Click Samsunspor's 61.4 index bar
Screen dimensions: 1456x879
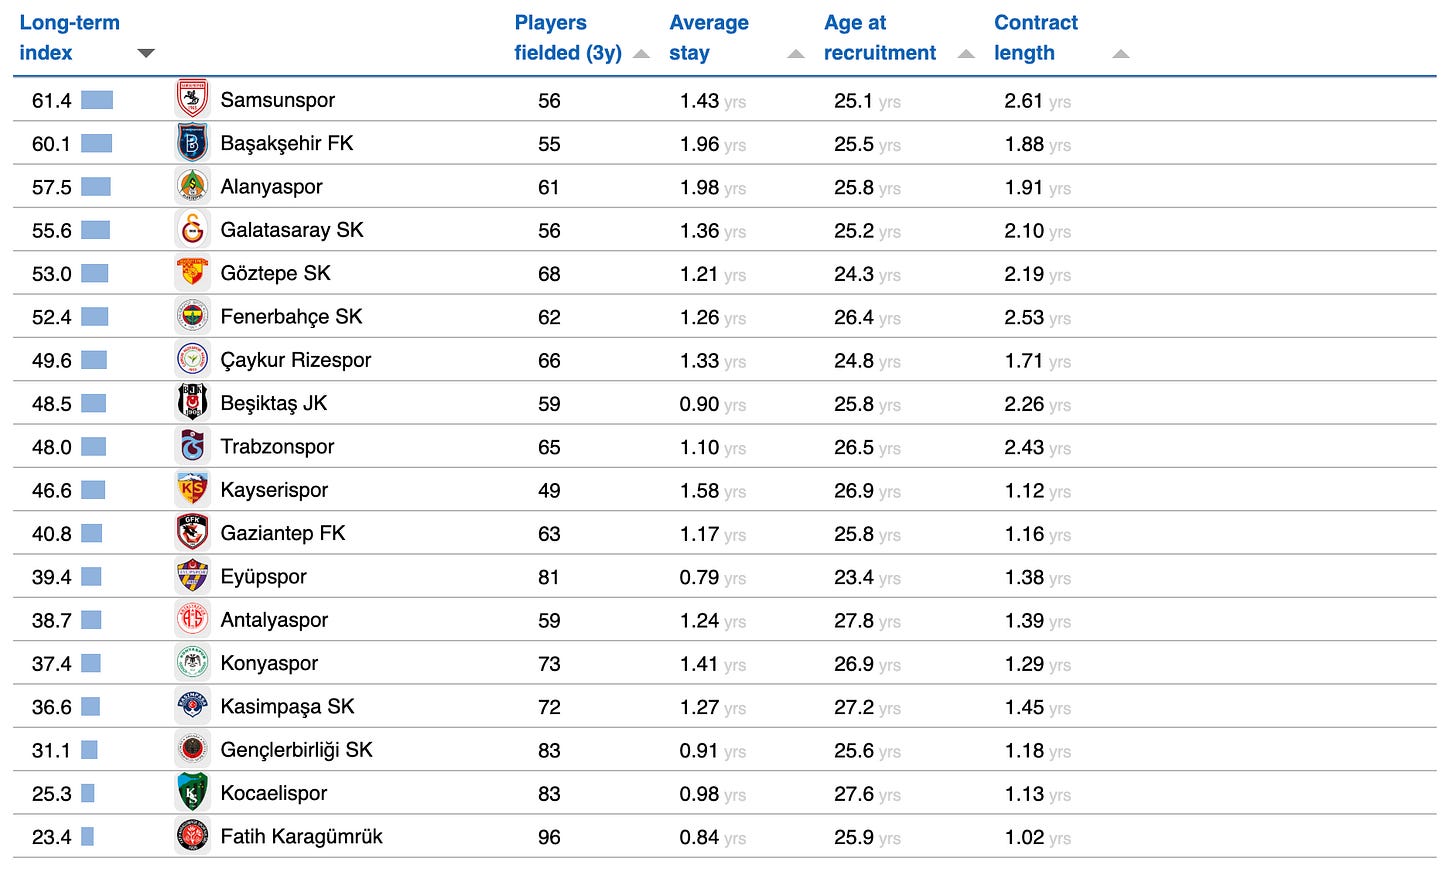pyautogui.click(x=97, y=100)
